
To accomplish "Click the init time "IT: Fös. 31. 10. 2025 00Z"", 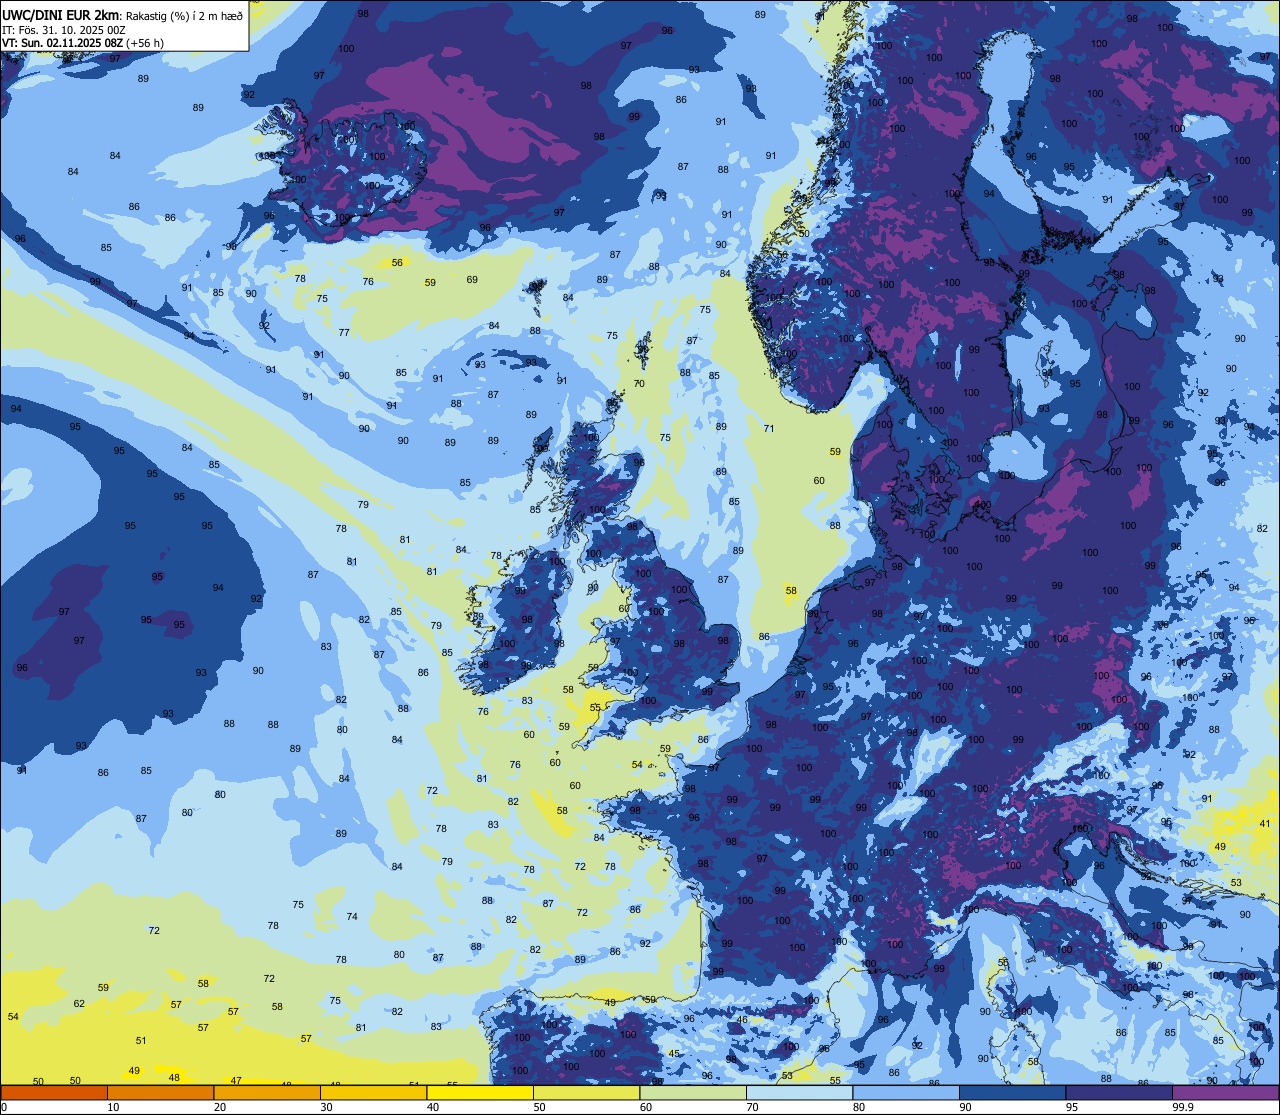I will (64, 29).
